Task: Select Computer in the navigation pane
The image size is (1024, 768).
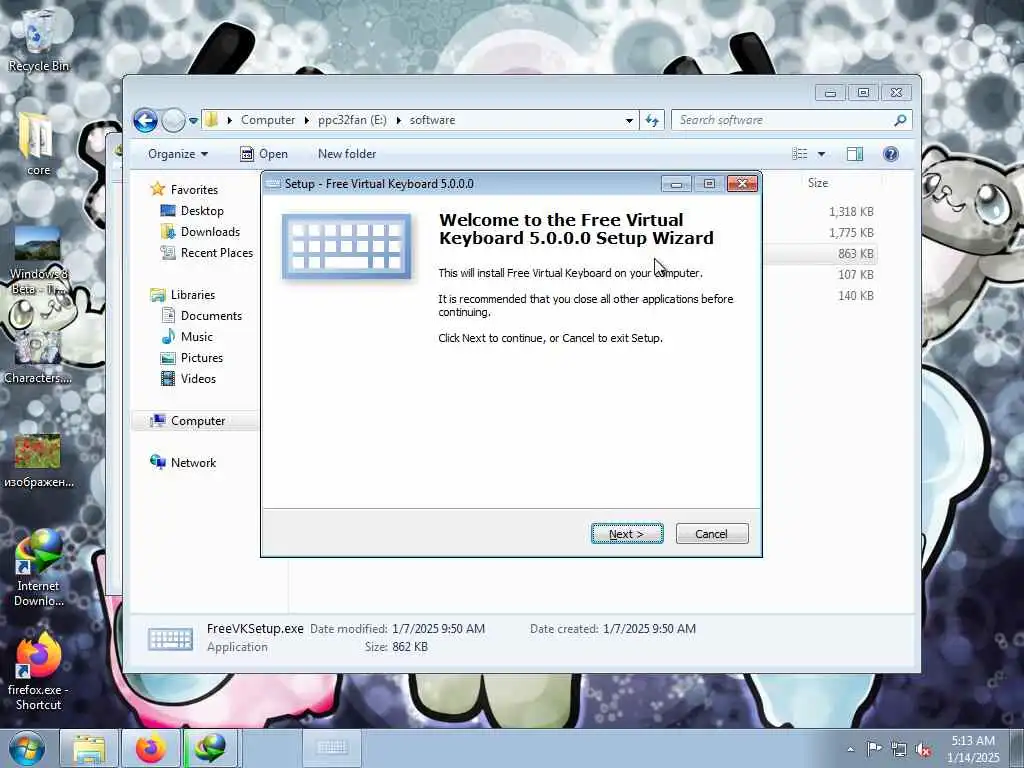Action: [197, 421]
